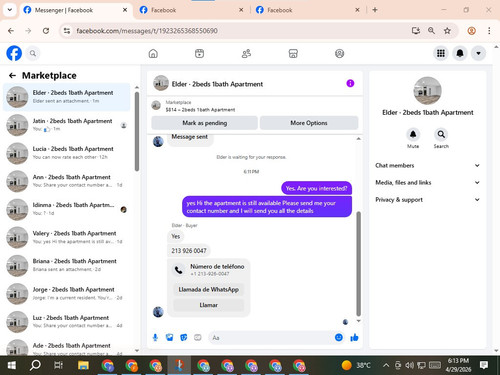The image size is (500, 375).
Task: Open the Facebook search magnifier icon
Action: 33,53
